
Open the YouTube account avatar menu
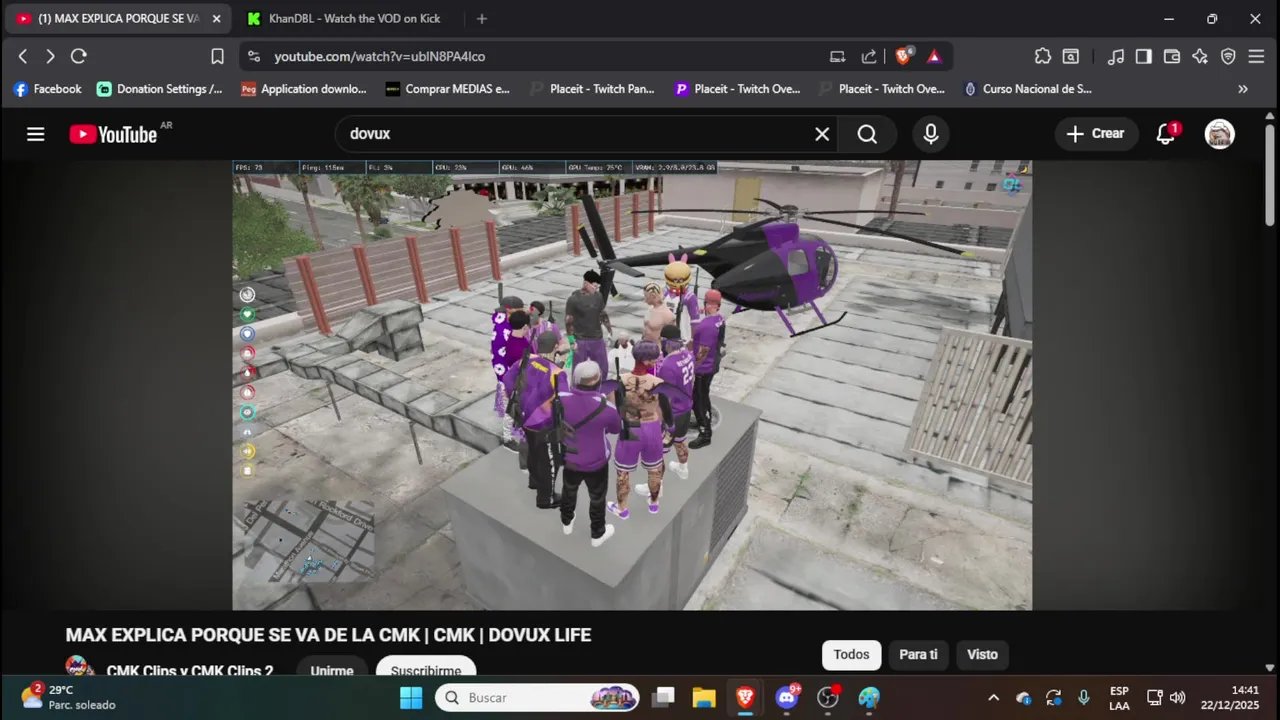1219,134
